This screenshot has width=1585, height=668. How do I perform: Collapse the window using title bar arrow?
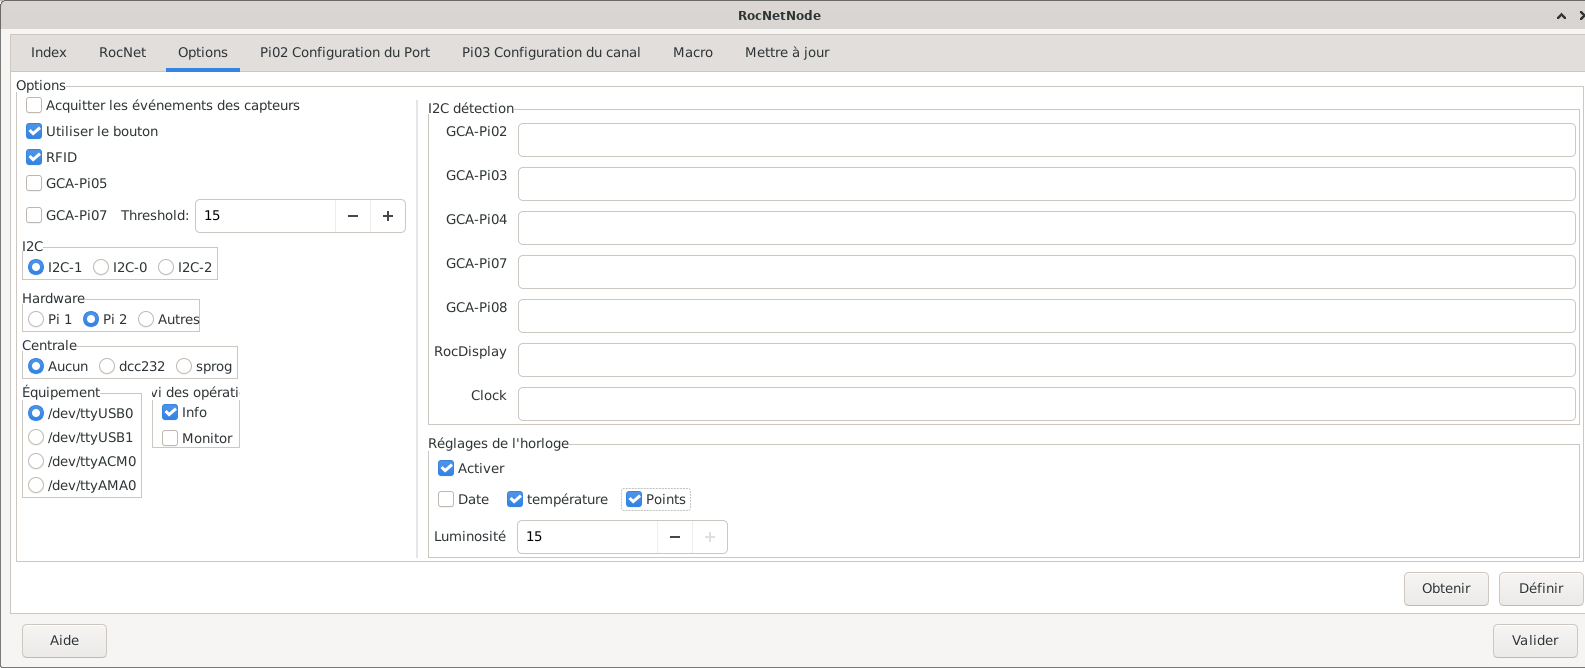coord(1561,16)
